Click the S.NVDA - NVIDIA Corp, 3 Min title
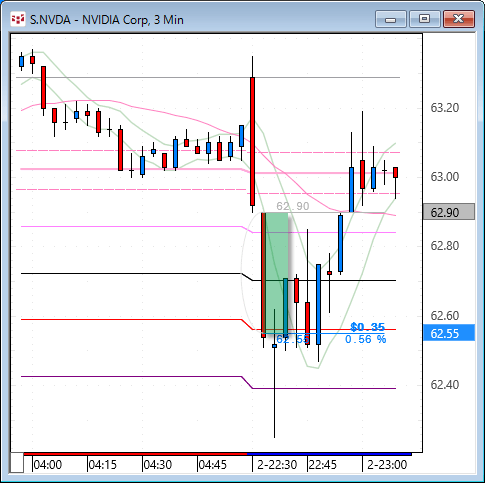The height and width of the screenshot is (483, 485). pyautogui.click(x=107, y=20)
